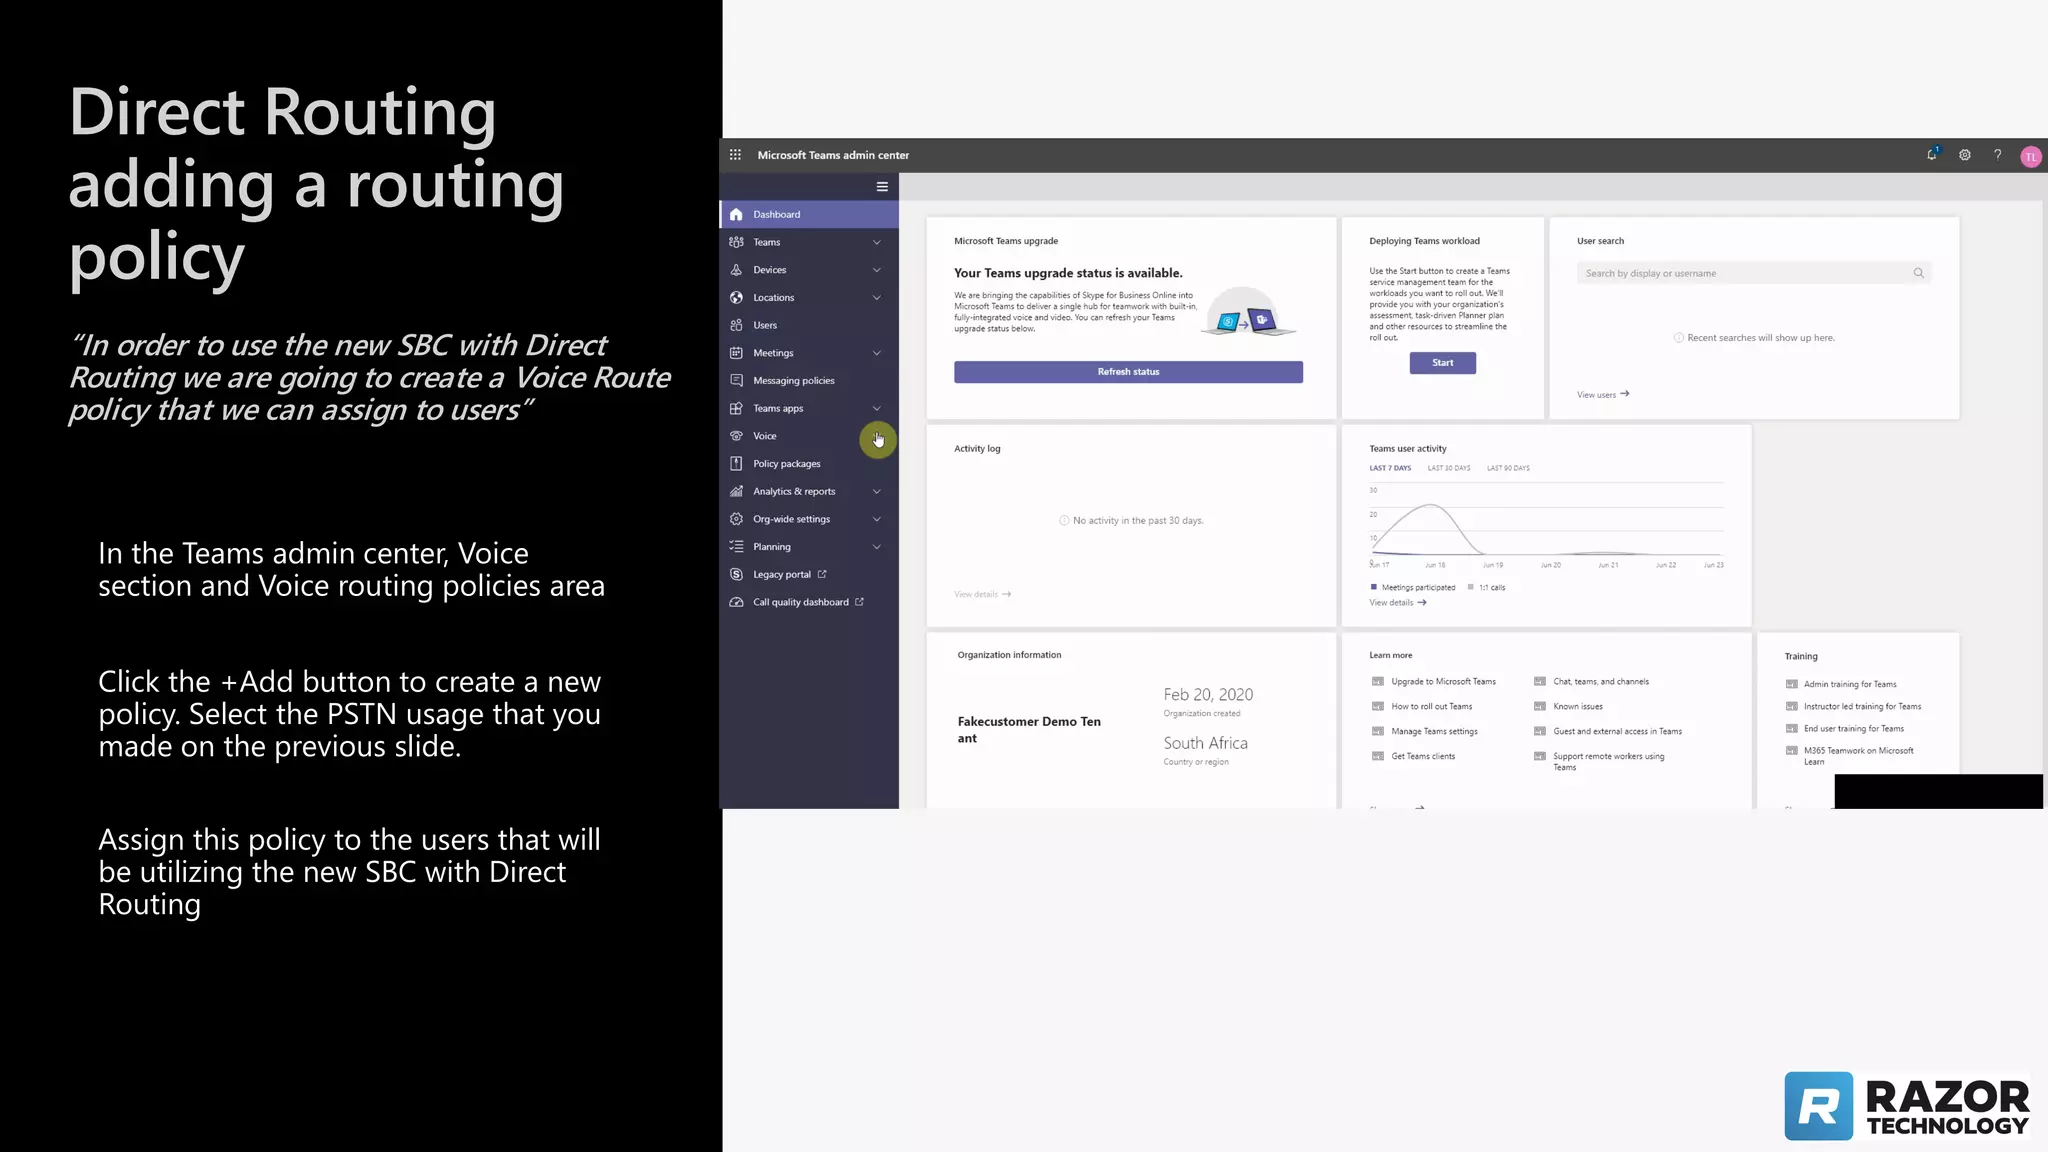This screenshot has height=1152, width=2048.
Task: Click the Dashboard home icon
Action: 737,215
